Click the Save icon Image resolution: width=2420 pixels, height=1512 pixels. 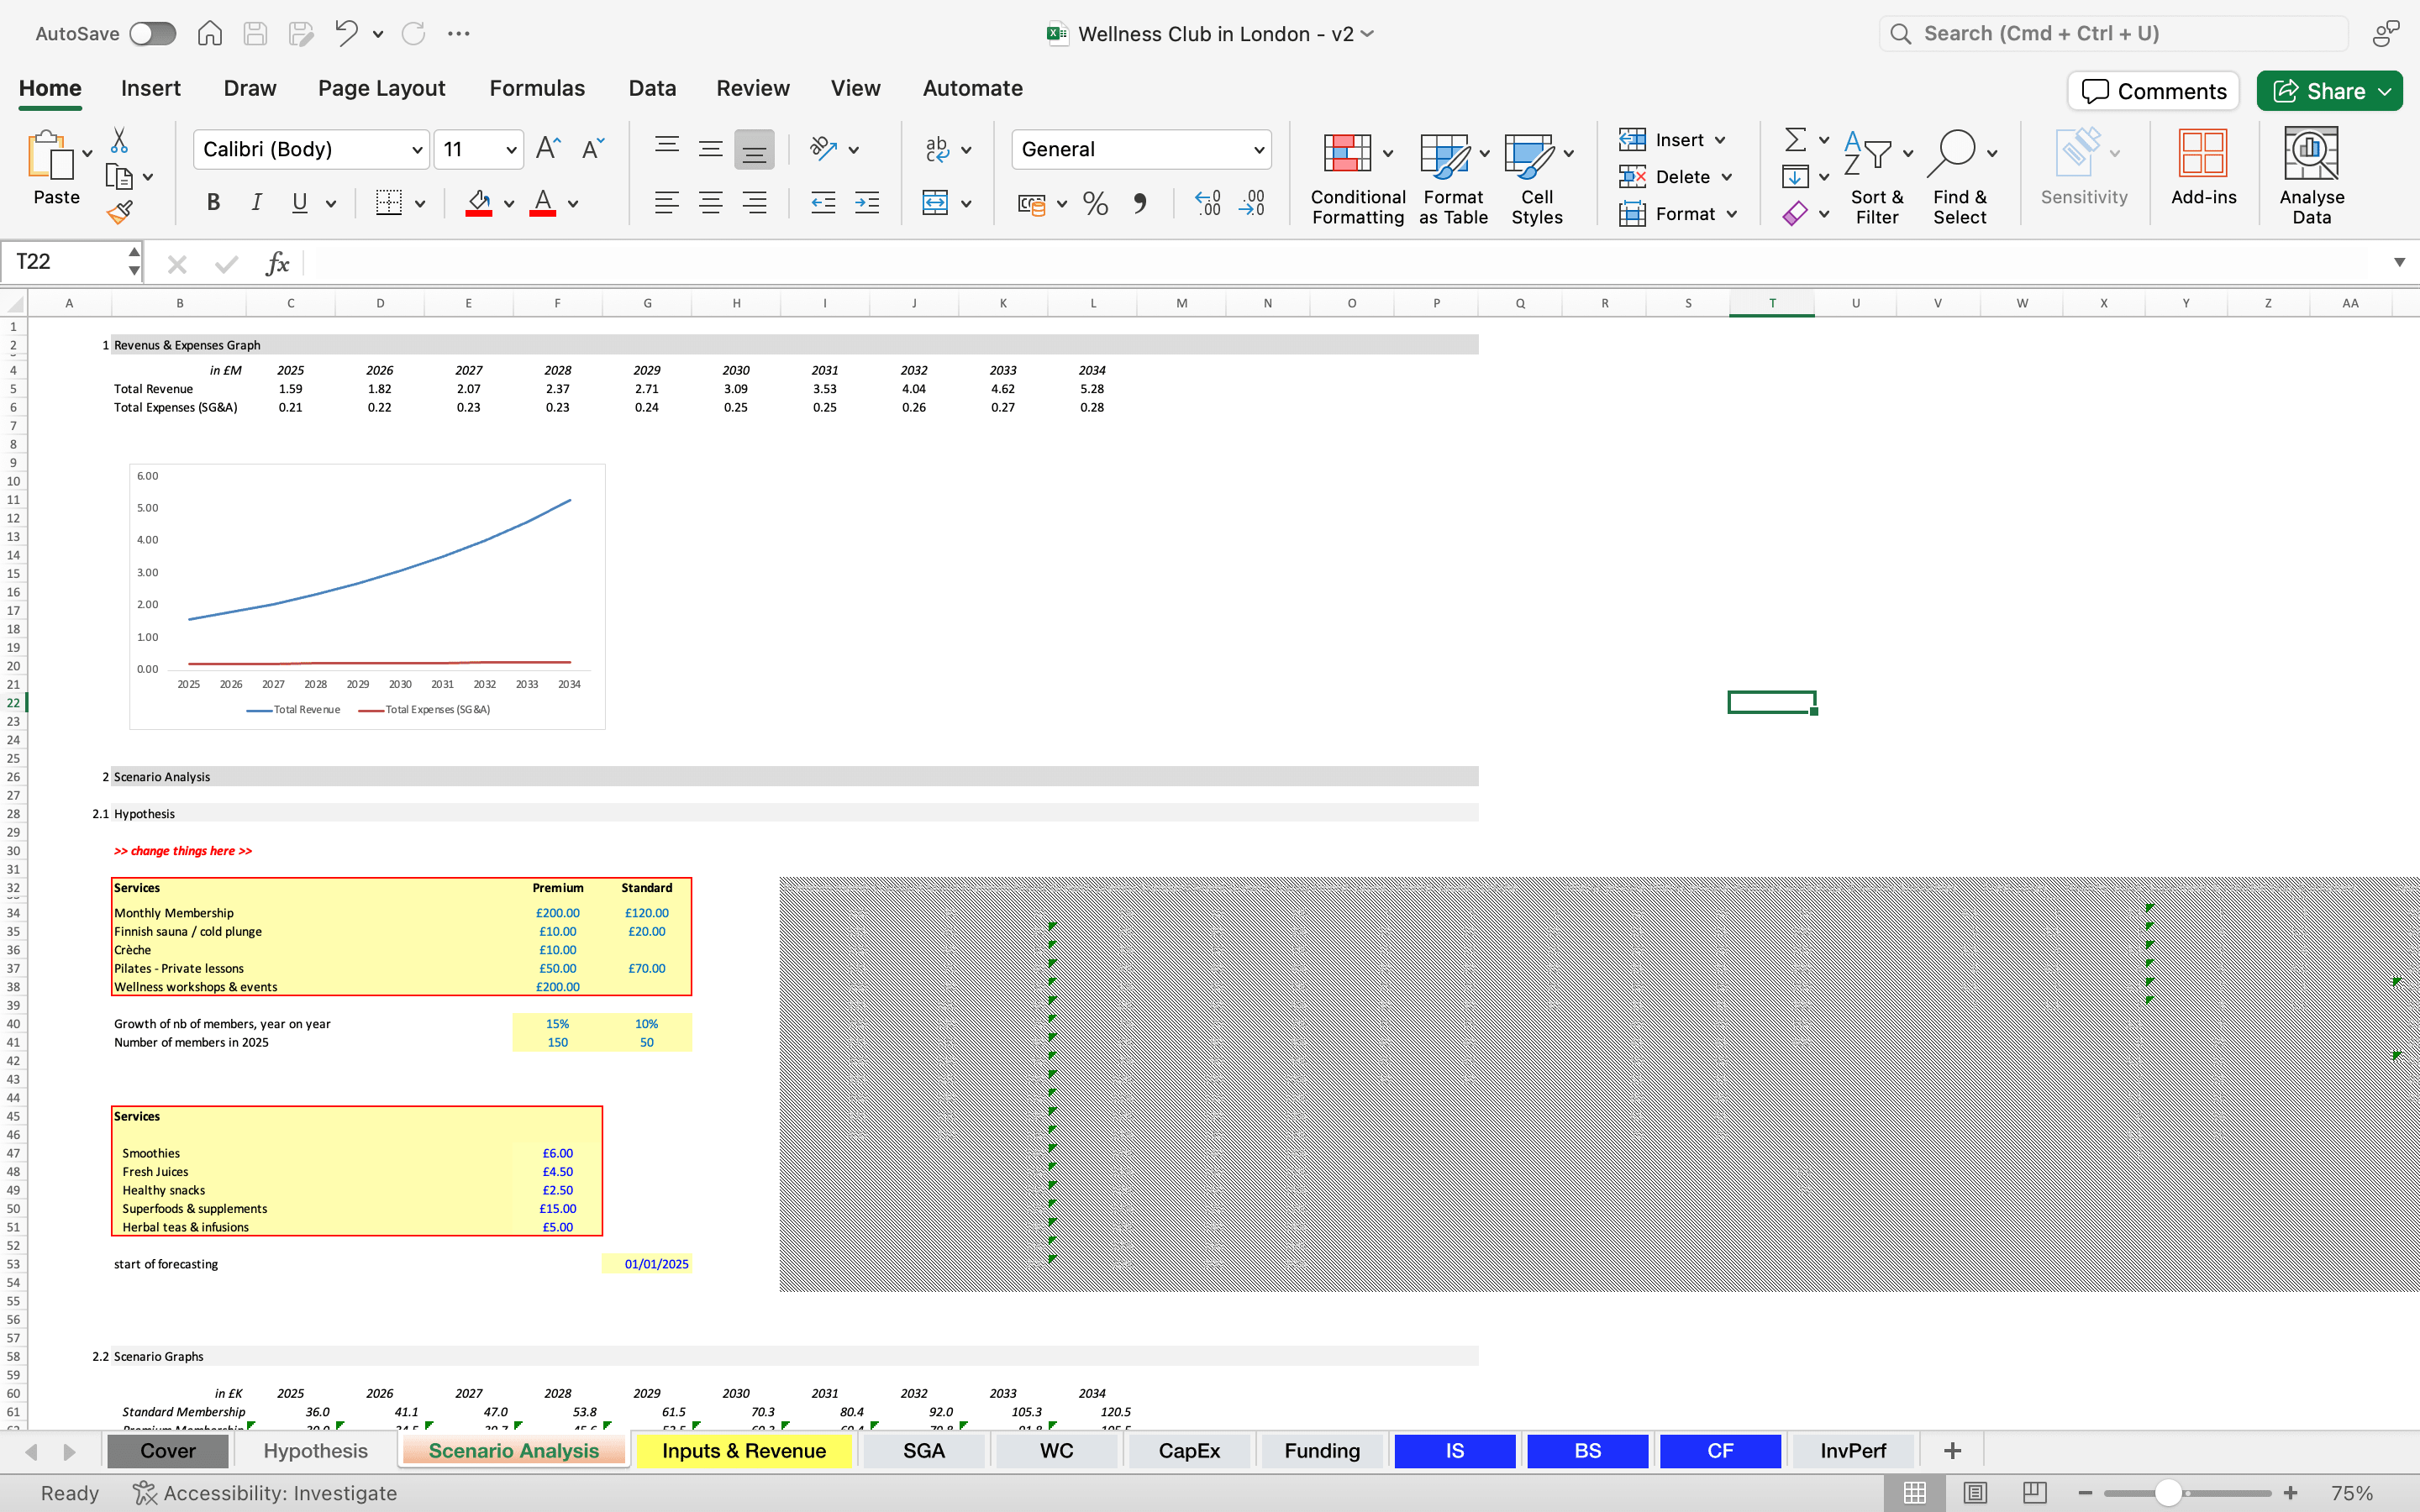point(255,33)
